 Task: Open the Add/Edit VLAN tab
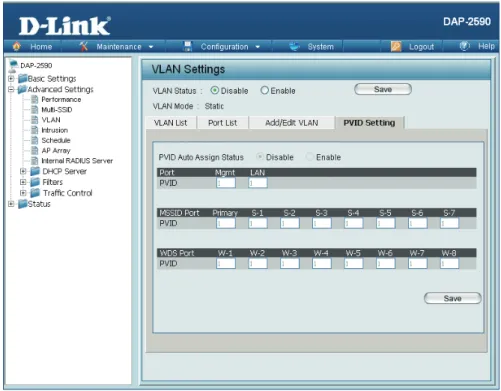coord(292,123)
